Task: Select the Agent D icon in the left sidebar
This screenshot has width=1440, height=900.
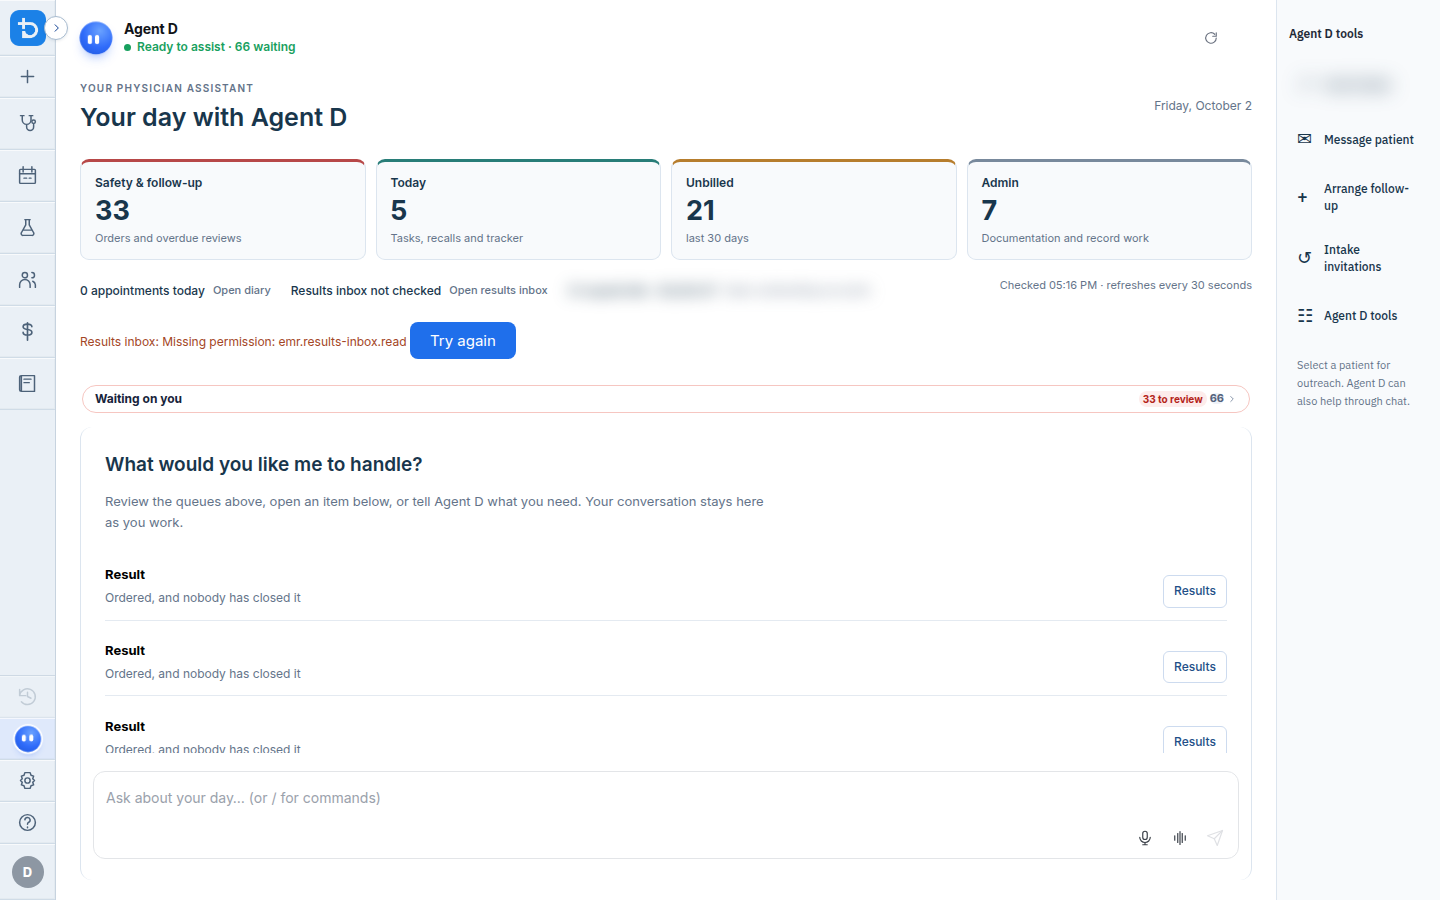Action: pyautogui.click(x=28, y=739)
